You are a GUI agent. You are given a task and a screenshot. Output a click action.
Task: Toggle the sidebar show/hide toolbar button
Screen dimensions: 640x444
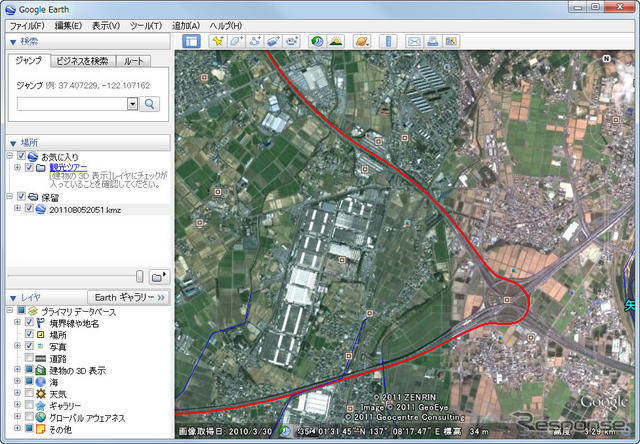[191, 41]
